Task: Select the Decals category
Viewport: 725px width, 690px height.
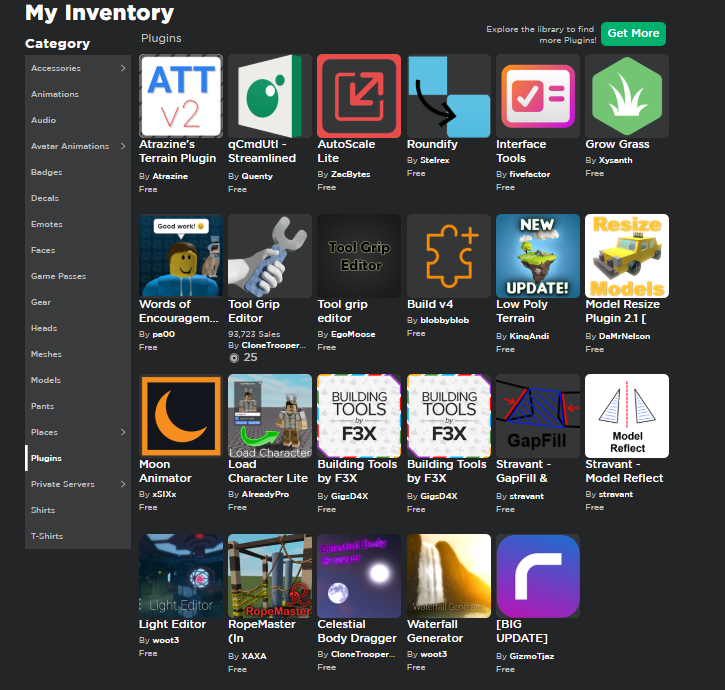Action: click(78, 198)
